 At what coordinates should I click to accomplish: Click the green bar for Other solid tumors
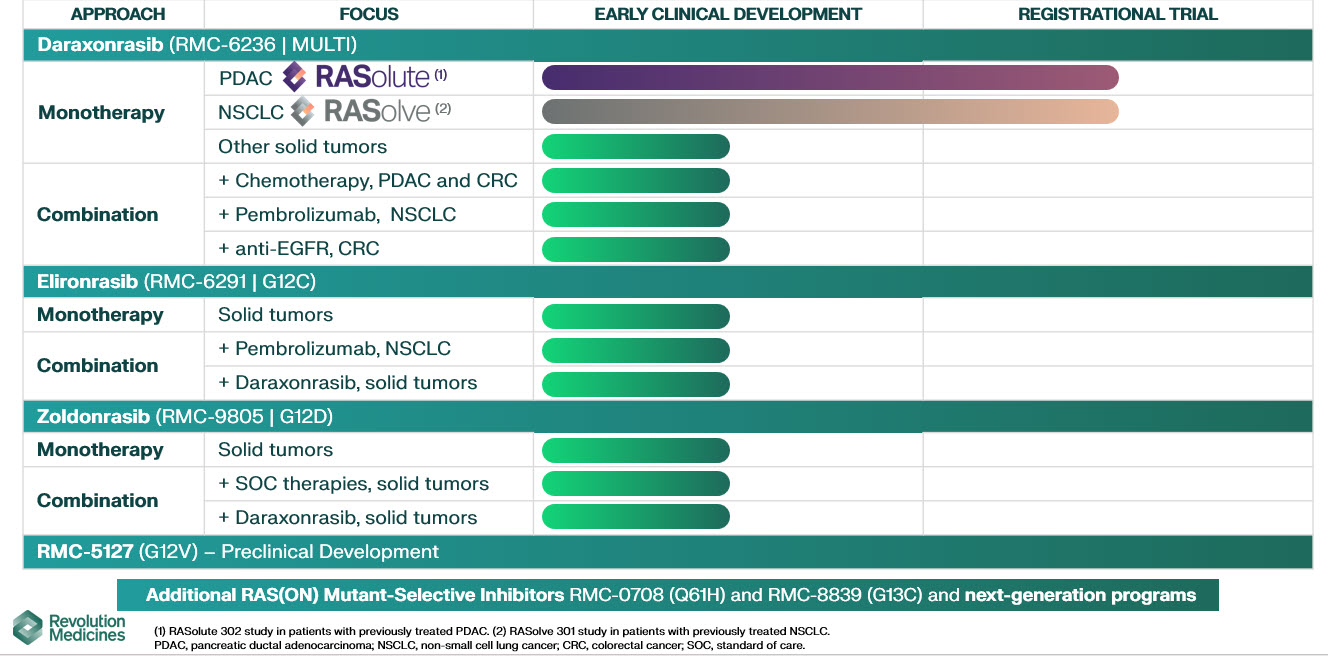coord(635,147)
